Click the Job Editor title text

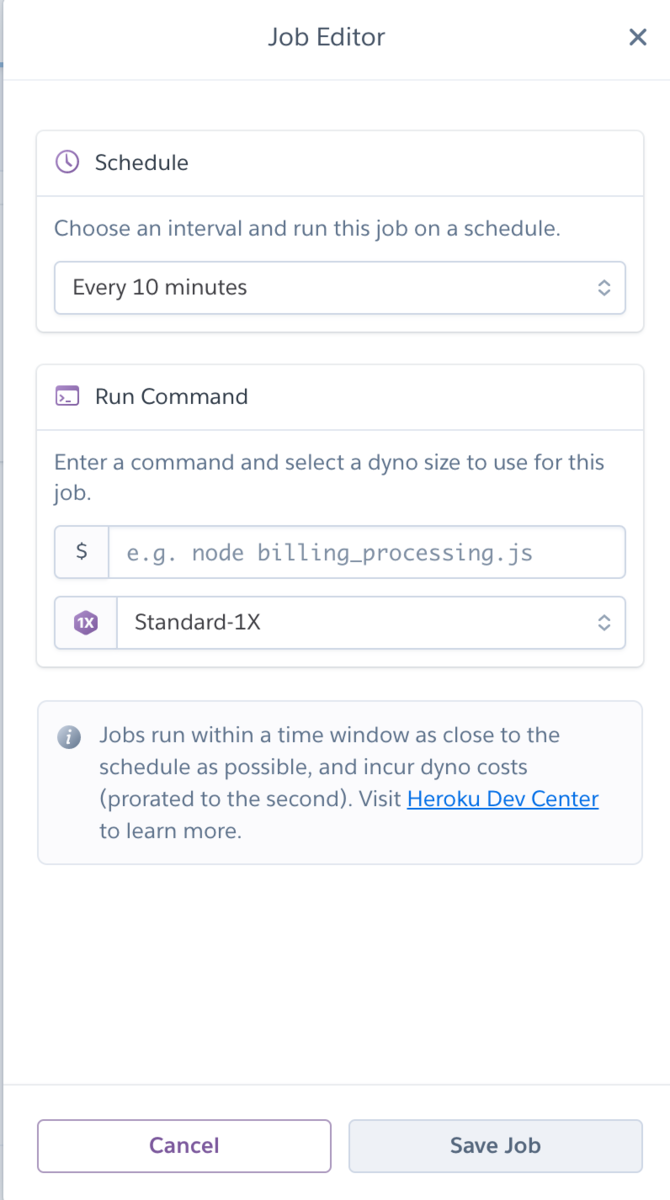pyautogui.click(x=326, y=38)
